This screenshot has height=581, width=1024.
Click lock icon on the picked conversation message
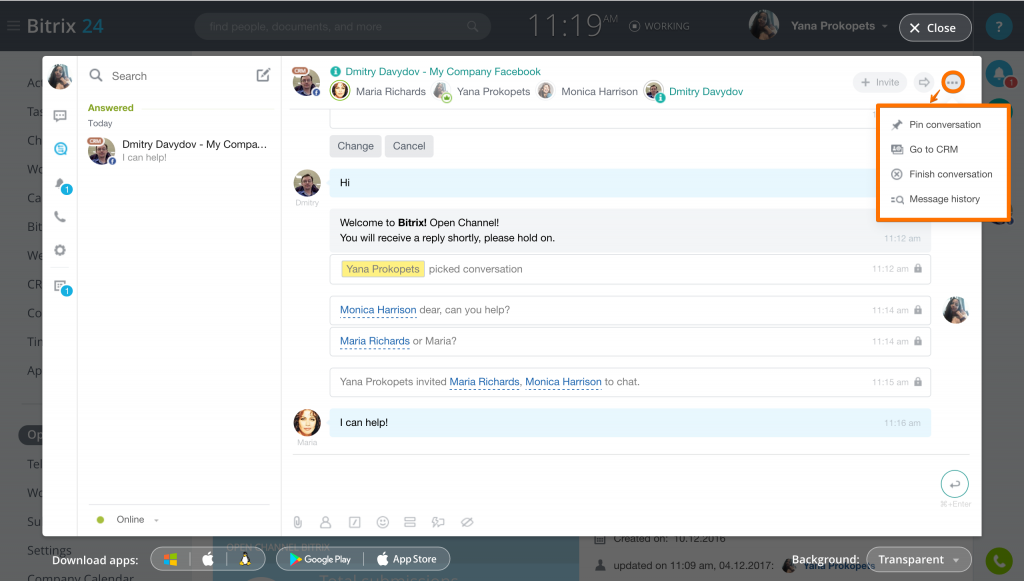pyautogui.click(x=918, y=268)
